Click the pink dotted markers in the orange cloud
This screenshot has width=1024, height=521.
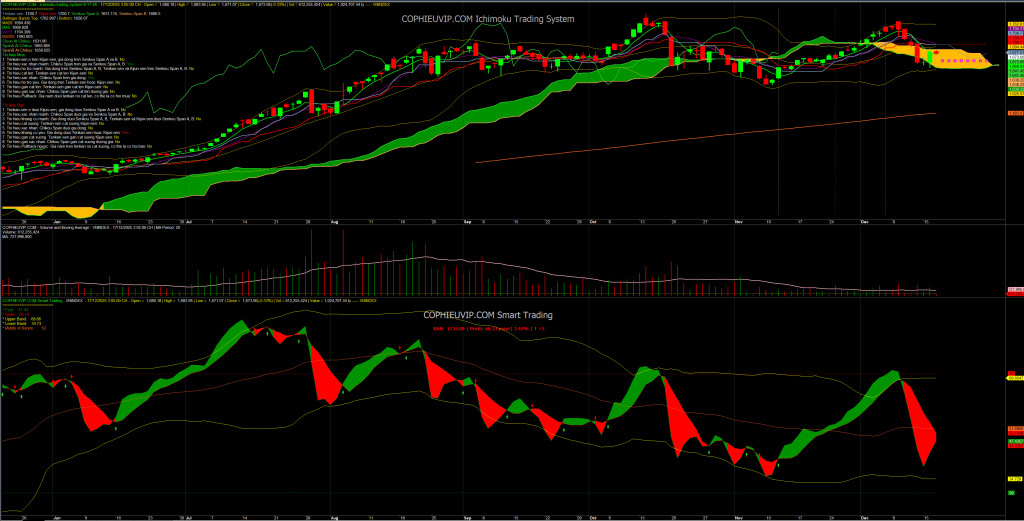point(955,60)
